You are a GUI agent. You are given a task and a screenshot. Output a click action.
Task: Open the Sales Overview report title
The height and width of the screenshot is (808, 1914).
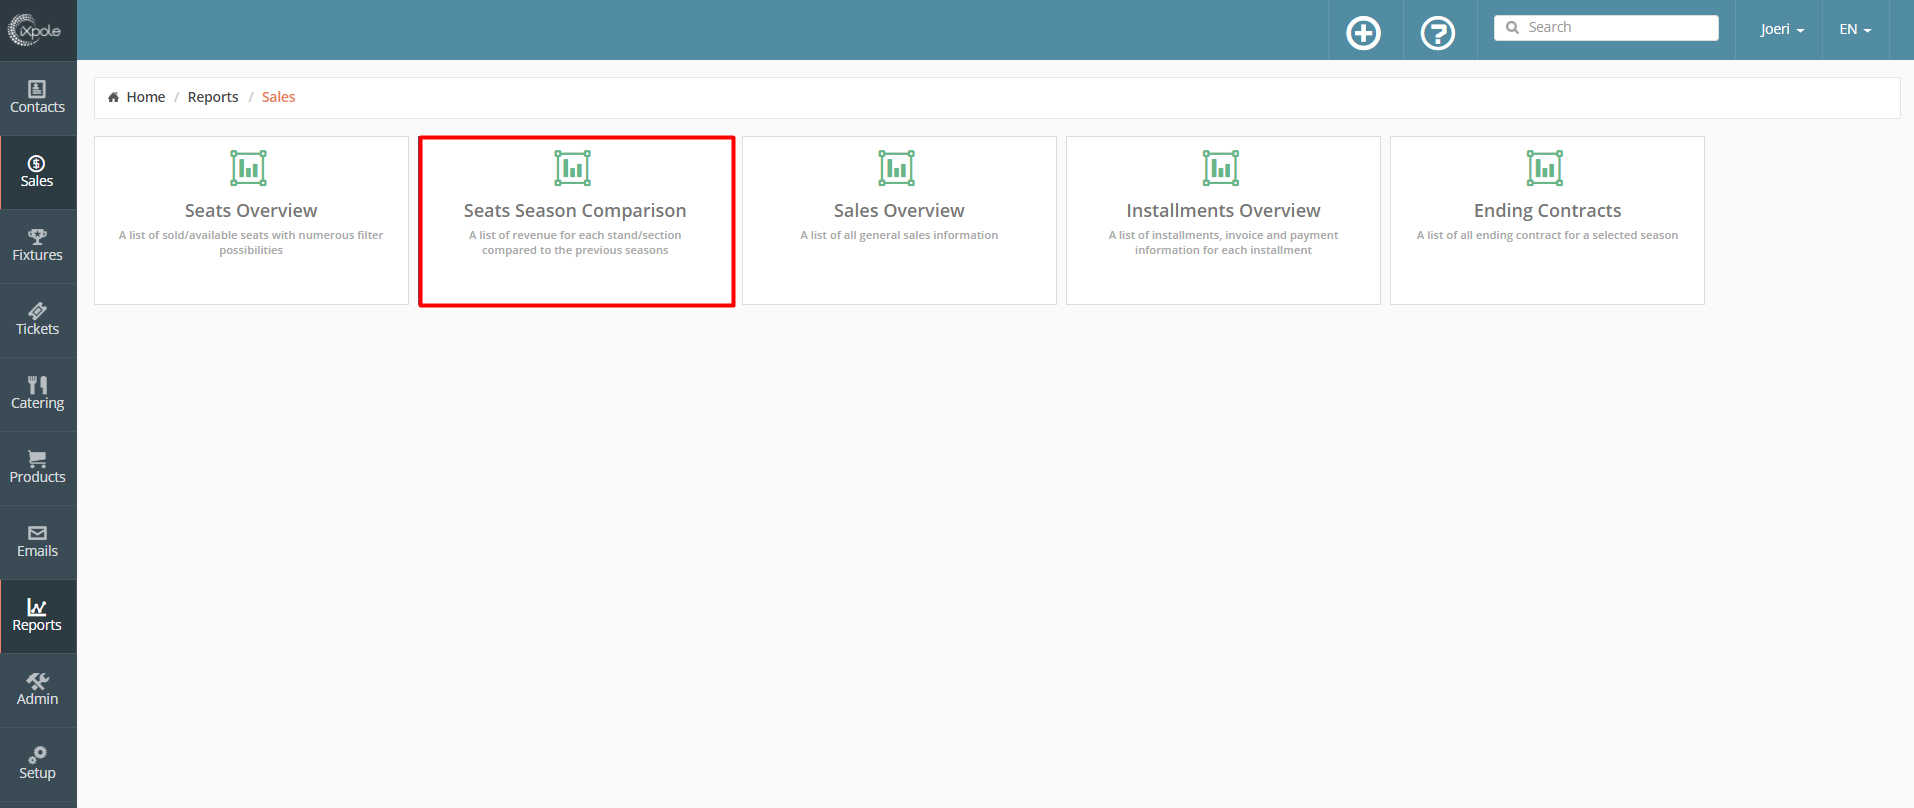[899, 211]
